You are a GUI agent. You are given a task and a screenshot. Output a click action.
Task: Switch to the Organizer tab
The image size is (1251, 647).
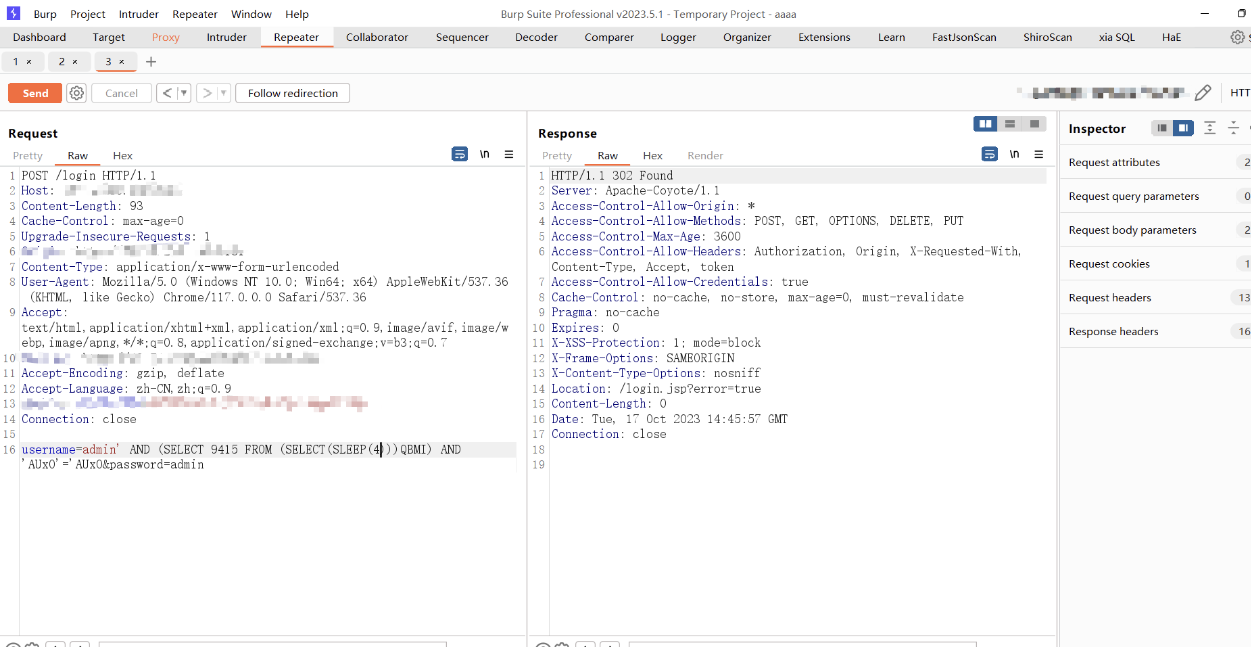[747, 37]
